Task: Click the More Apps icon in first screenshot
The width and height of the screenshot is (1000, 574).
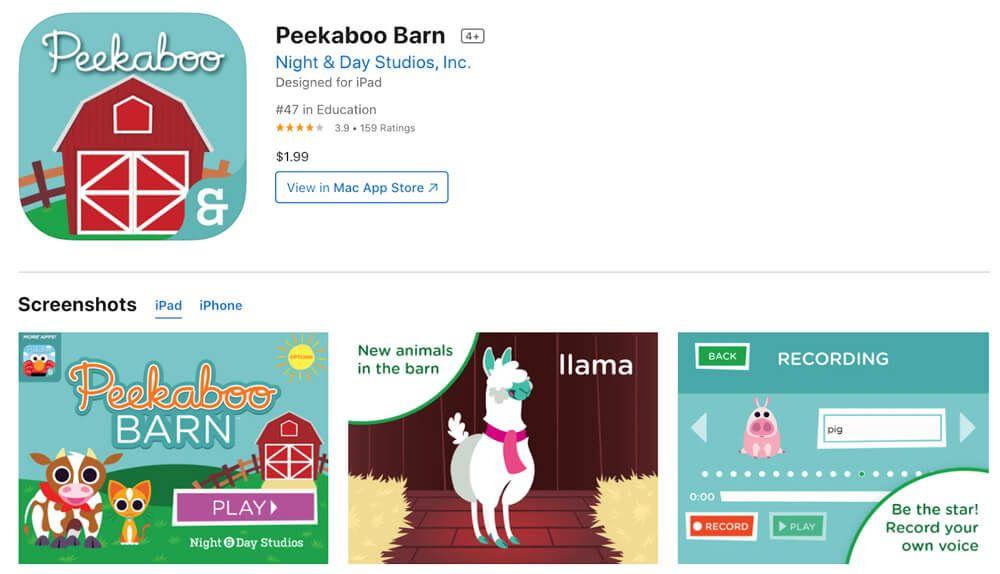Action: pos(40,357)
